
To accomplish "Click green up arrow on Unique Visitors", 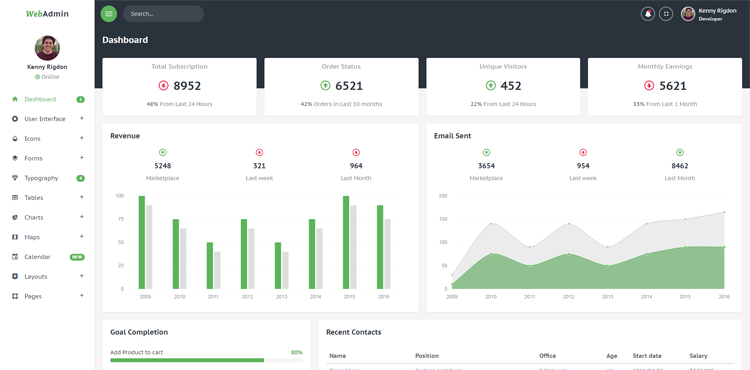I will 491,86.
